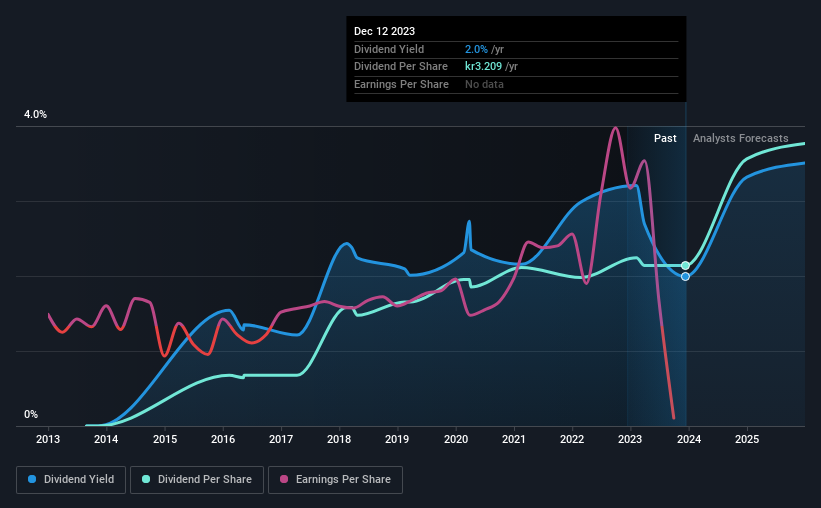Toggle the Earnings Per Share legend button

(335, 480)
